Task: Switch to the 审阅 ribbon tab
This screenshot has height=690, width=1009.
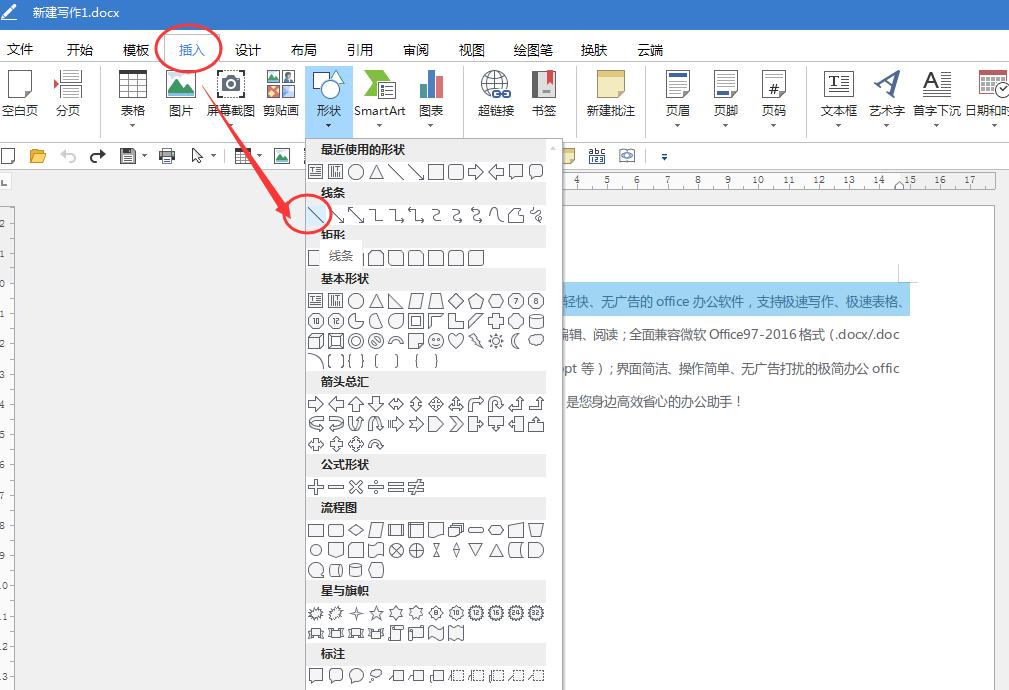Action: point(415,48)
